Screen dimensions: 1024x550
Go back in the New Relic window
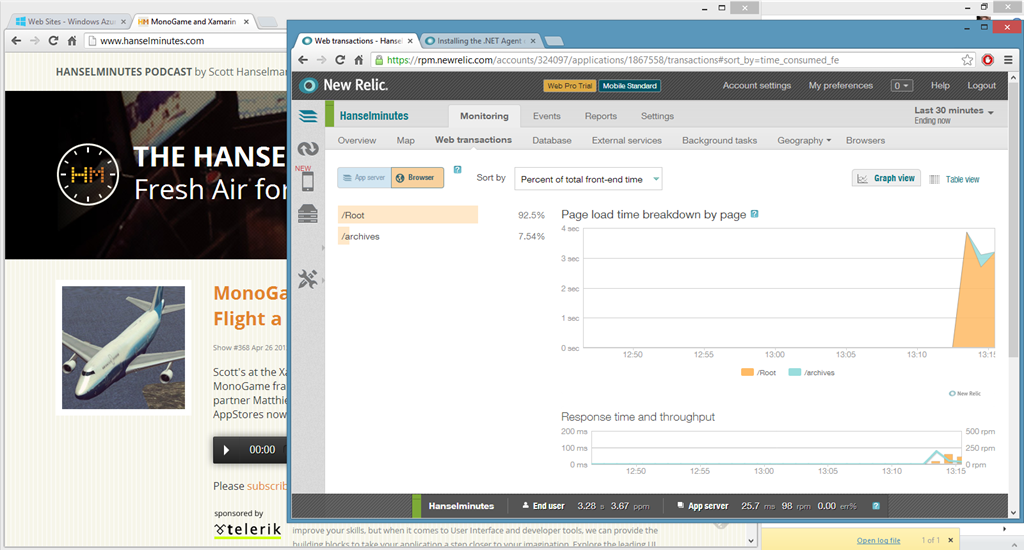303,60
